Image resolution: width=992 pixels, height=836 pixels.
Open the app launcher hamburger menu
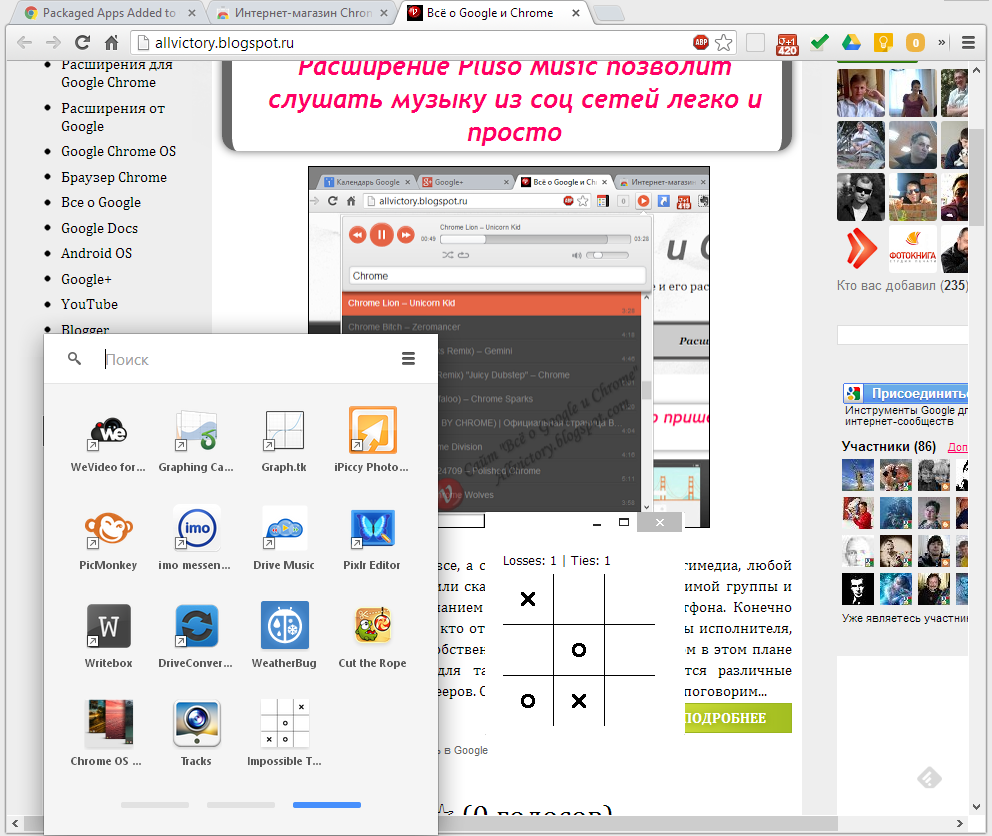tap(409, 359)
